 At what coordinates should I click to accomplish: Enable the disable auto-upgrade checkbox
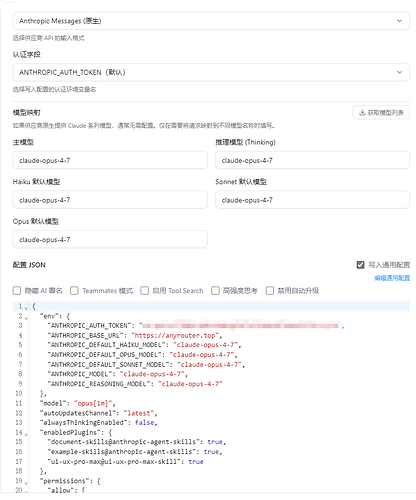tap(270, 291)
